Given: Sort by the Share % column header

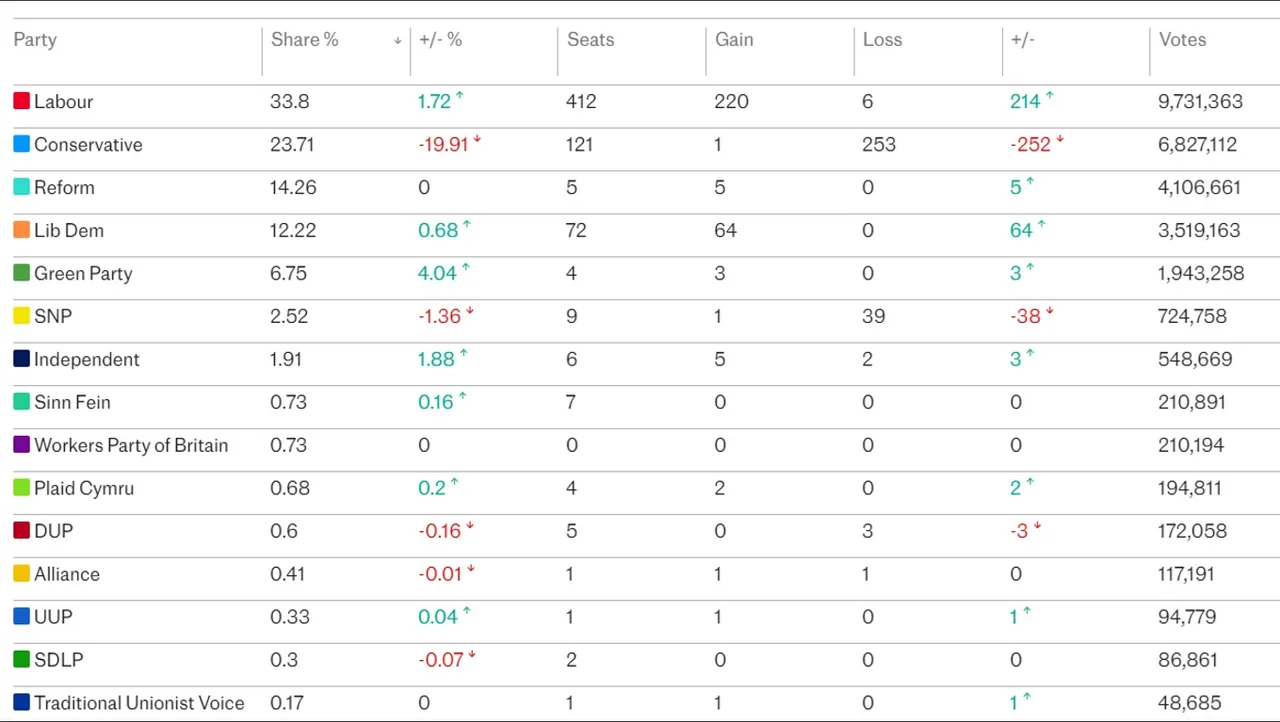Looking at the screenshot, I should coord(305,40).
